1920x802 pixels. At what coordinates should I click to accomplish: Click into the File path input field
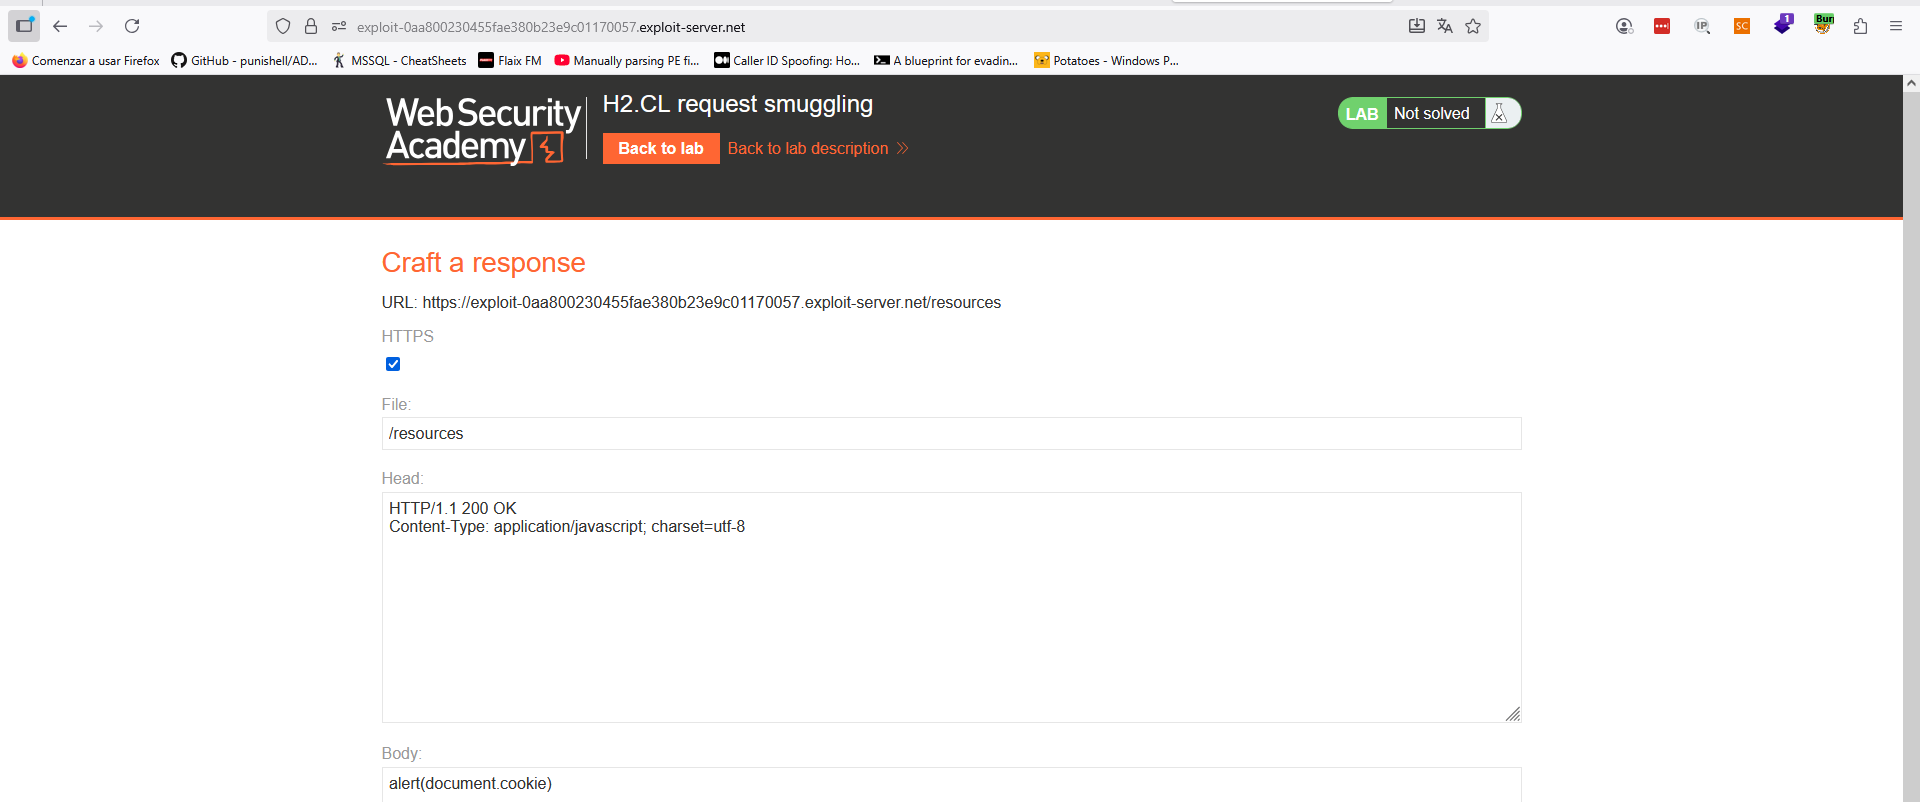[x=950, y=434]
